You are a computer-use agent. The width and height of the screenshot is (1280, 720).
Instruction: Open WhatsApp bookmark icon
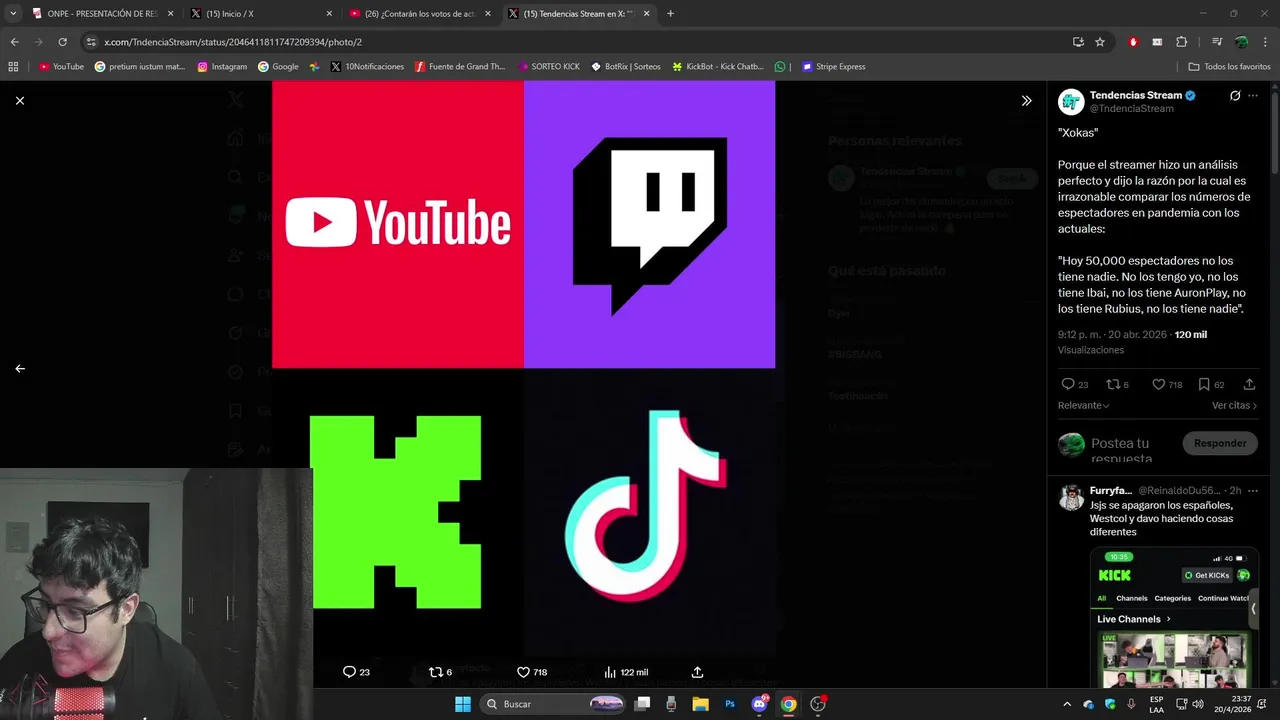780,66
